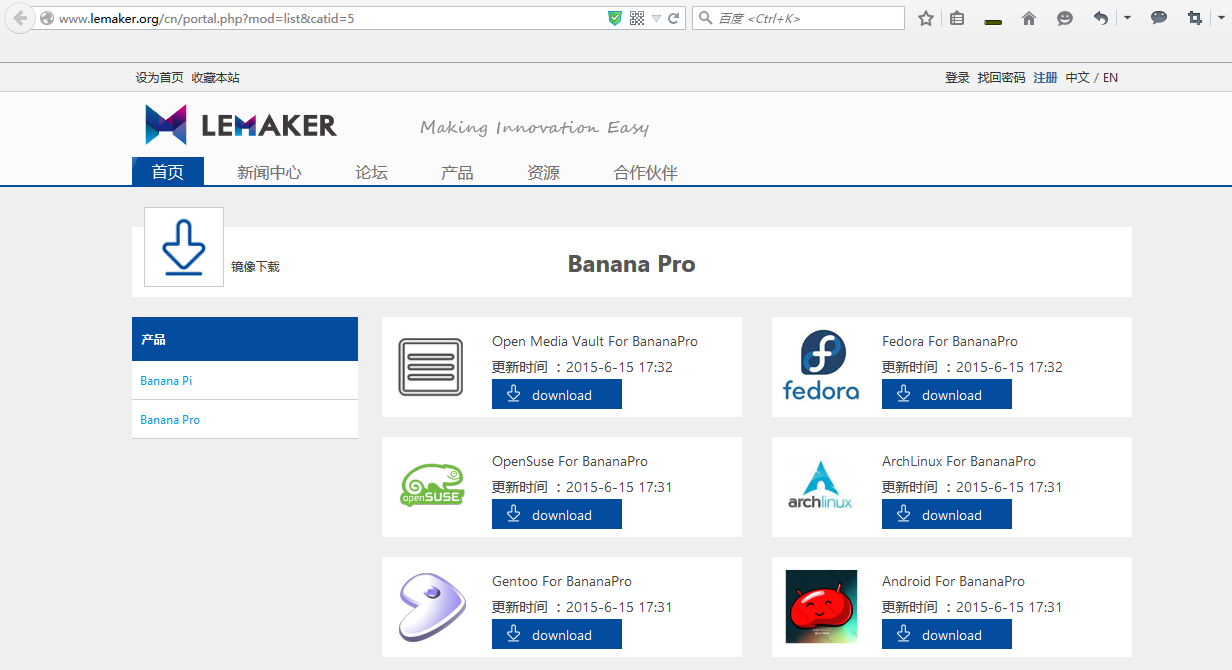Click 登录 login link
Image resolution: width=1232 pixels, height=670 pixels.
click(x=957, y=77)
